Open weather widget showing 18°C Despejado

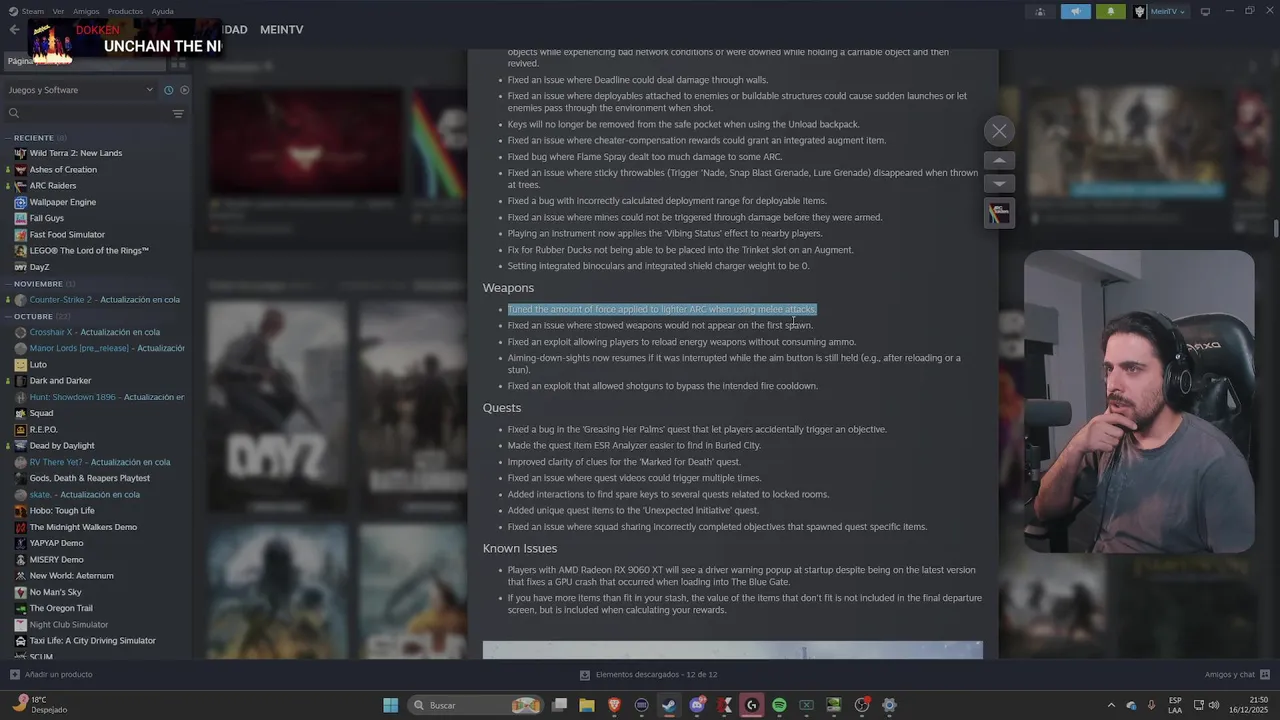(40, 705)
